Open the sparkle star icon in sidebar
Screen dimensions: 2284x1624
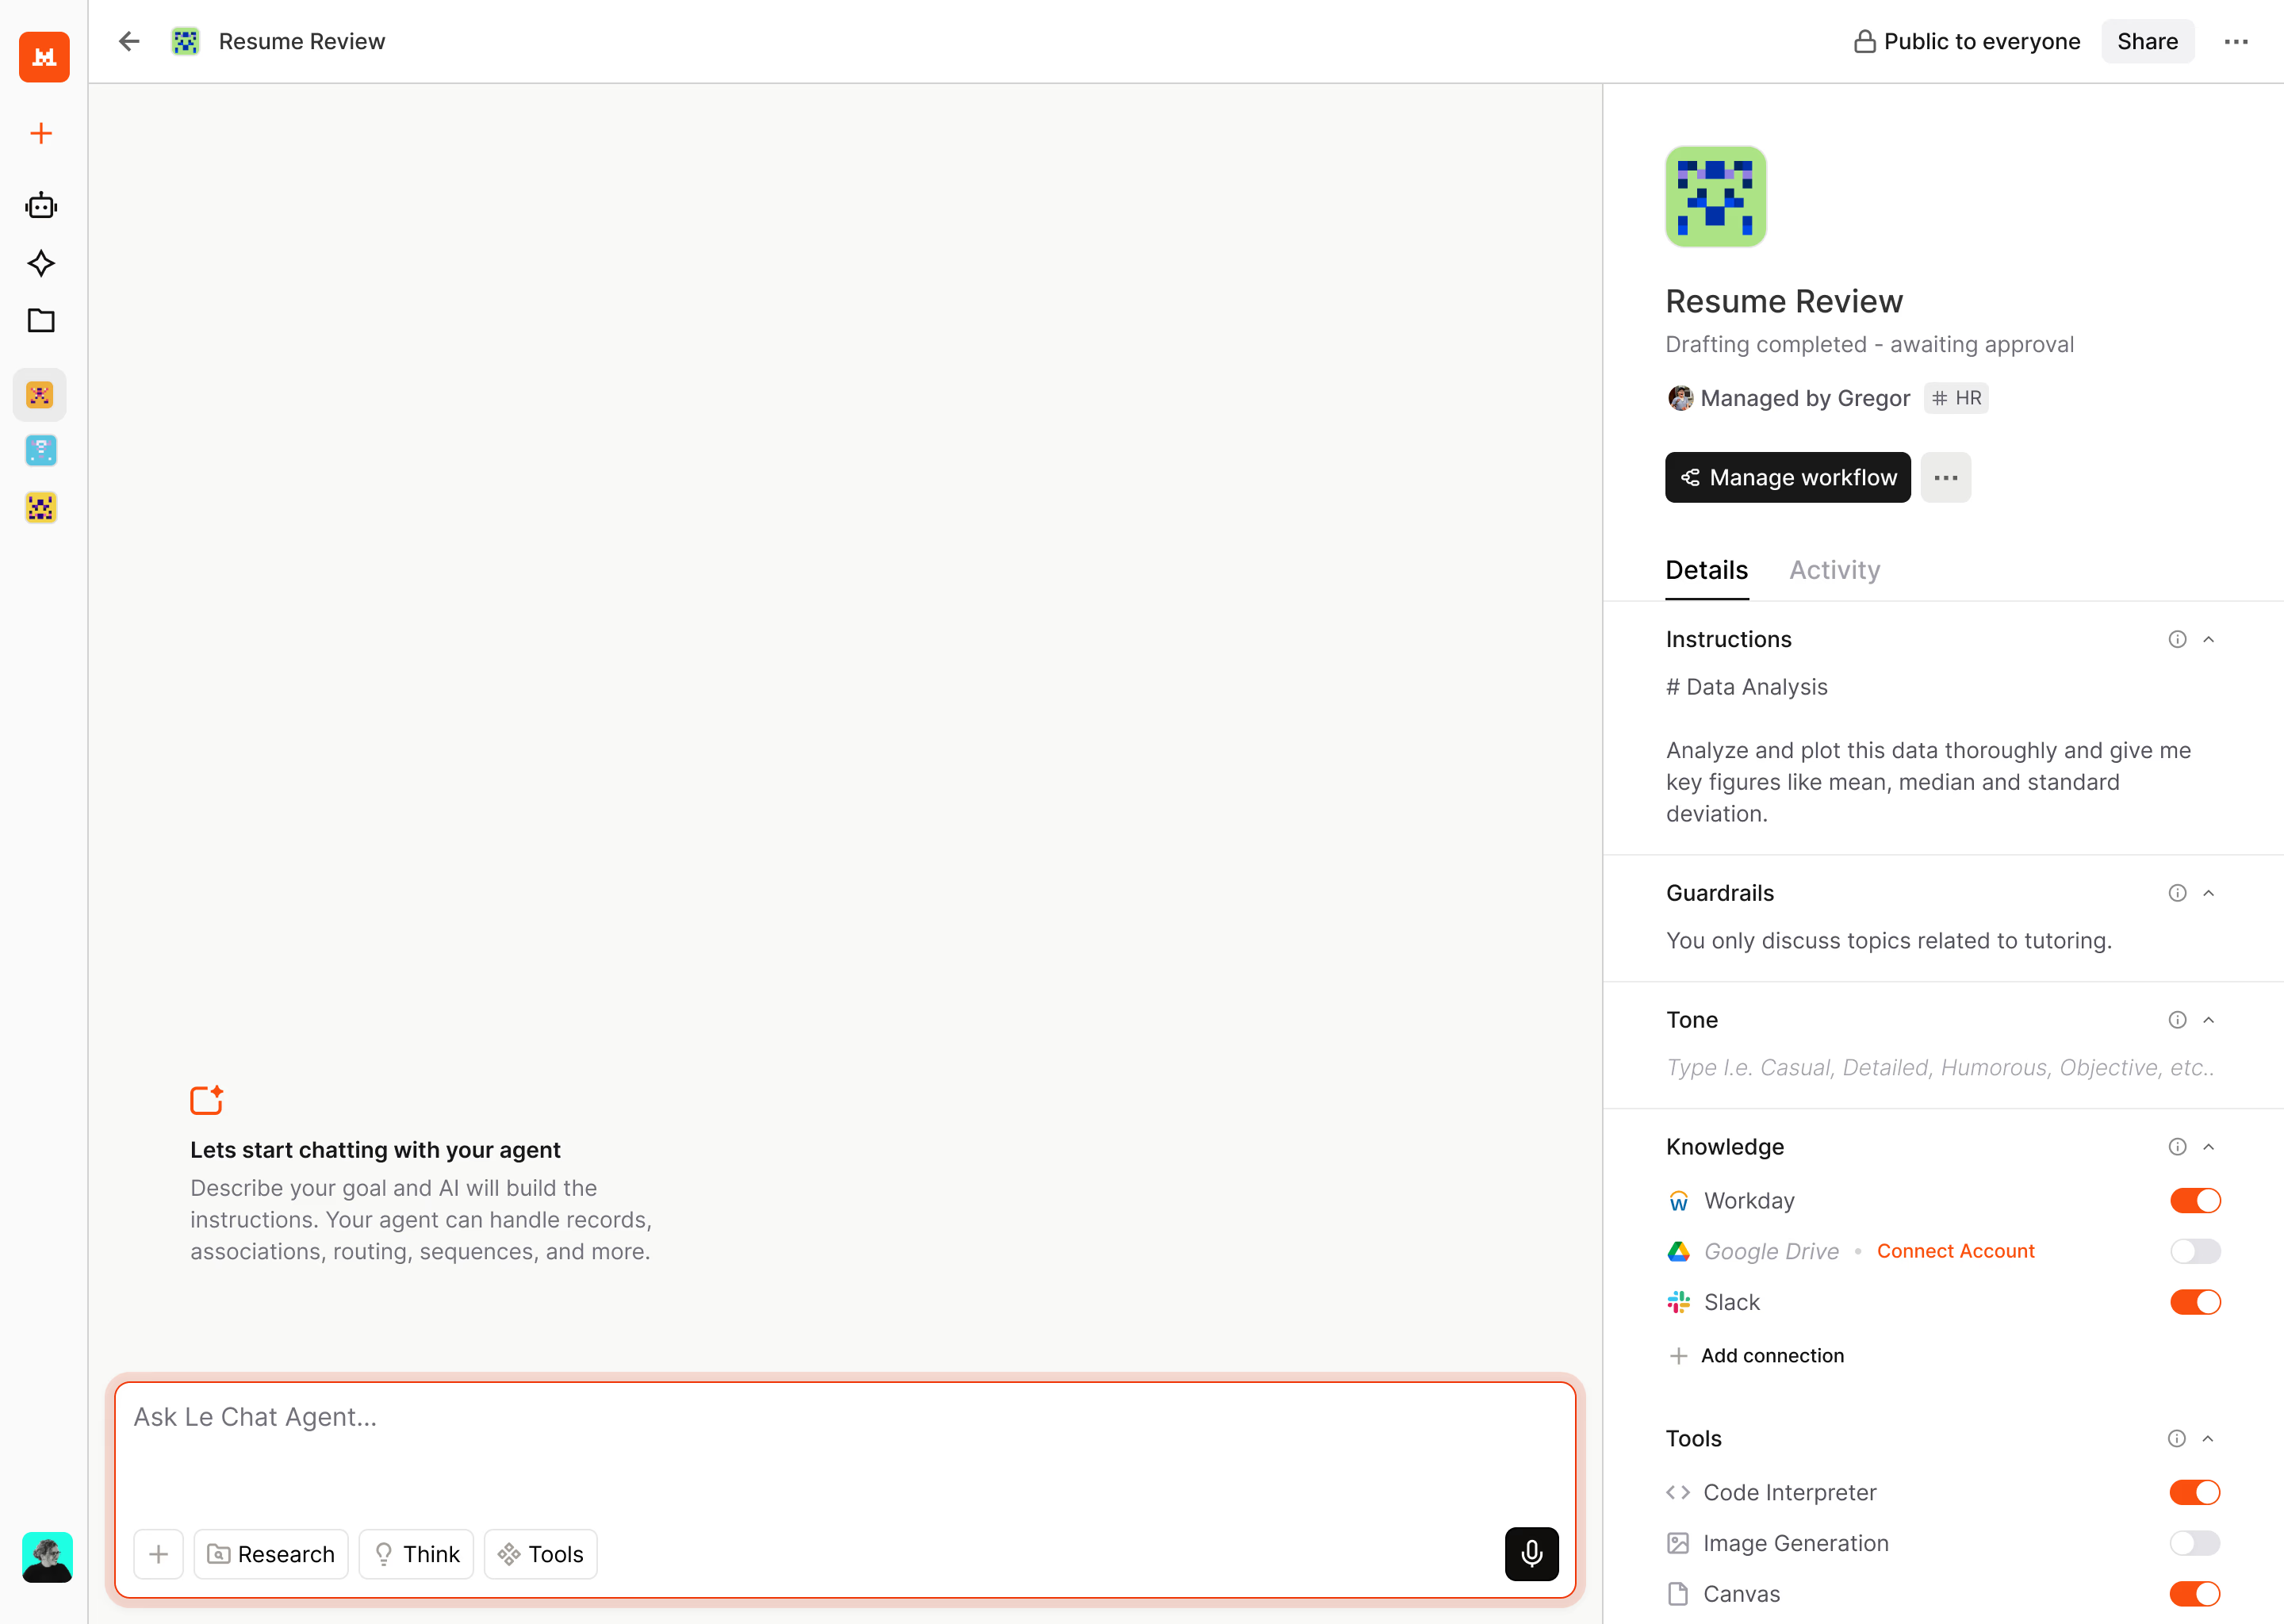[x=41, y=263]
